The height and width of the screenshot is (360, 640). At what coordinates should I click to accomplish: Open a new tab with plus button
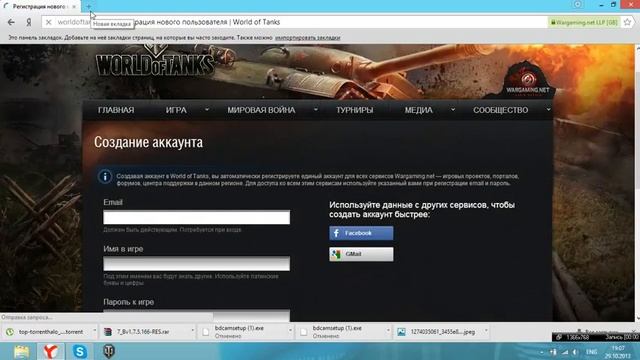[89, 7]
